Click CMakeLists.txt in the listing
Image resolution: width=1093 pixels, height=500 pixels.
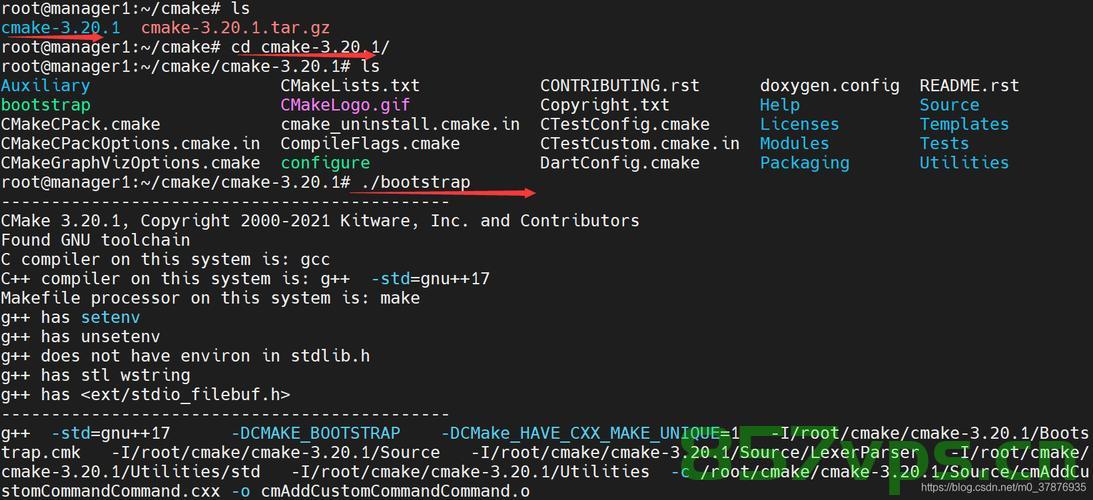pyautogui.click(x=351, y=86)
